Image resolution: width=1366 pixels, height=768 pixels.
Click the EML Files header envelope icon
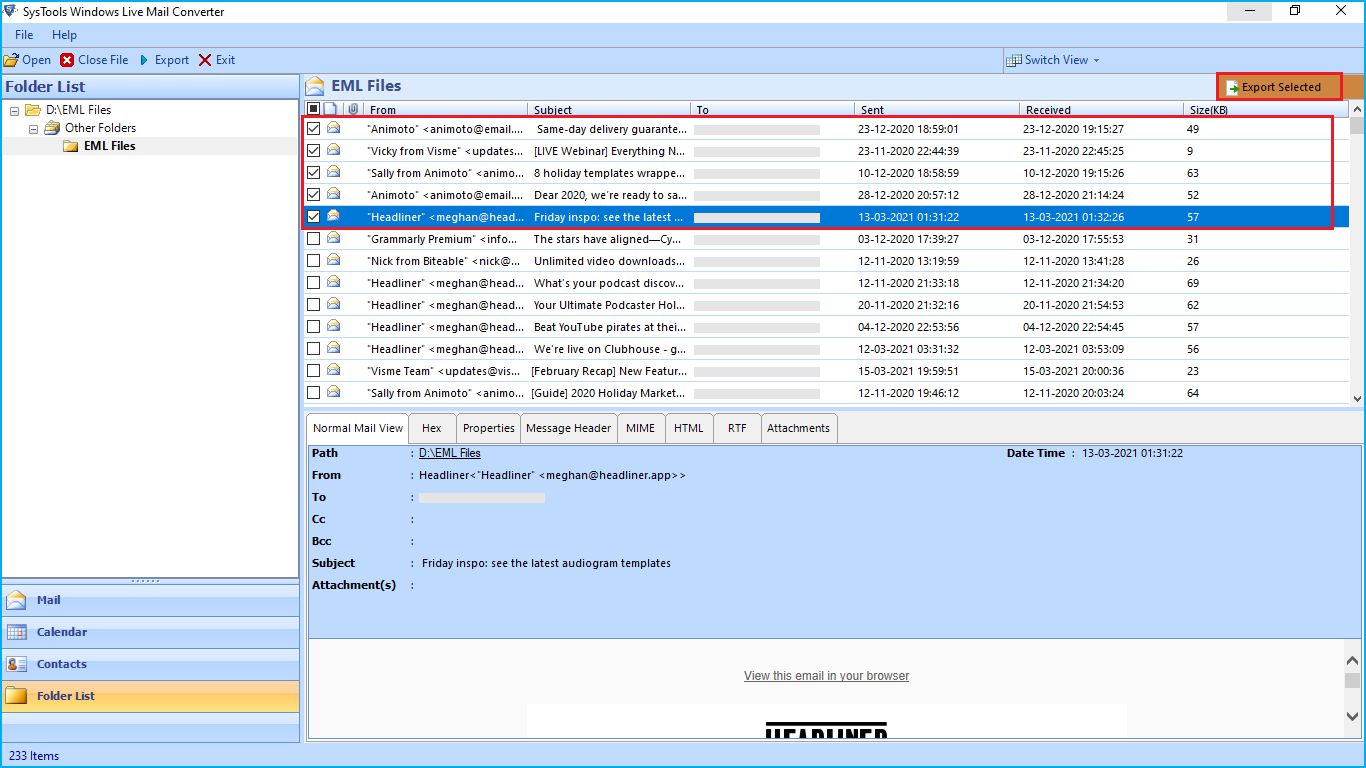click(x=315, y=86)
